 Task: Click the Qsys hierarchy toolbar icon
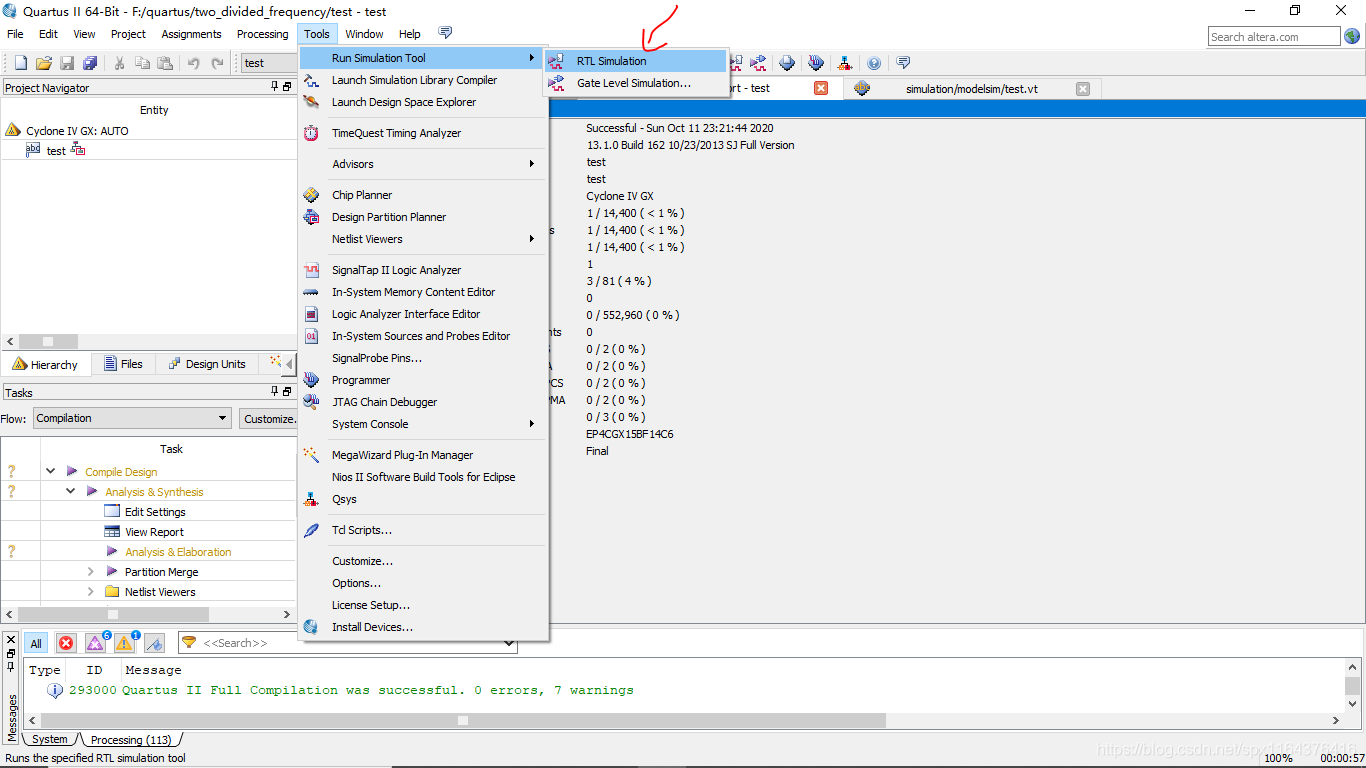click(845, 63)
